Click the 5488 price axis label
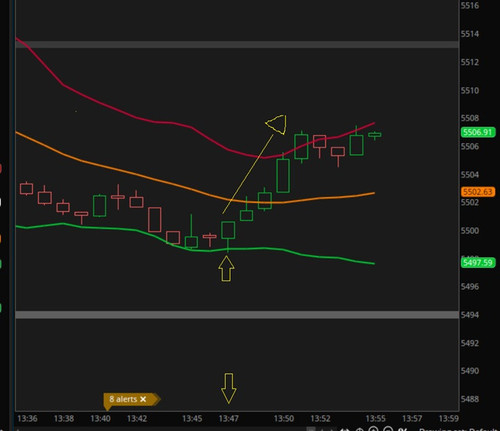Screen dimensions: 500x431 point(470,399)
